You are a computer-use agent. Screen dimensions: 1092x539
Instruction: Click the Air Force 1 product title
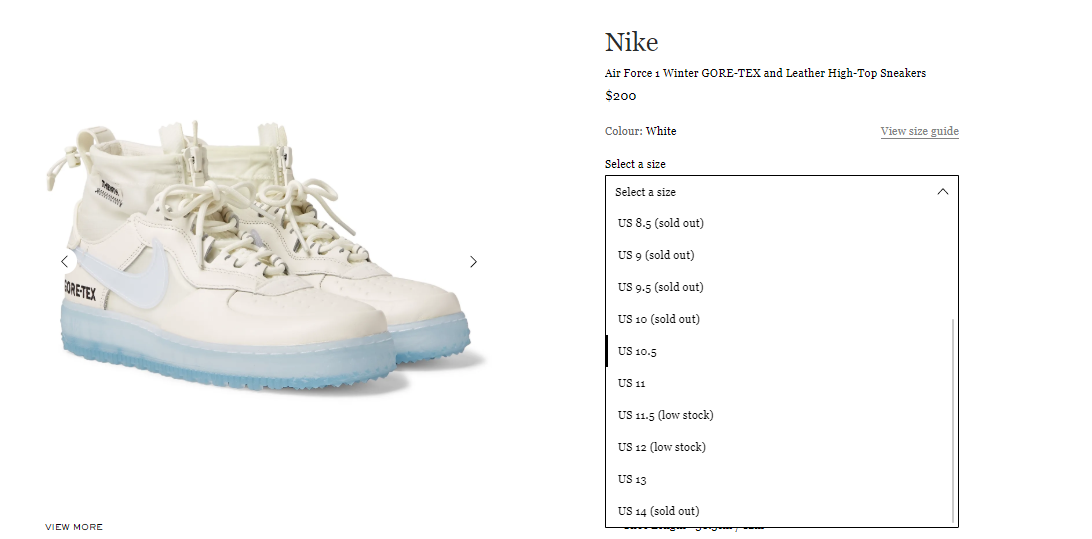(765, 73)
